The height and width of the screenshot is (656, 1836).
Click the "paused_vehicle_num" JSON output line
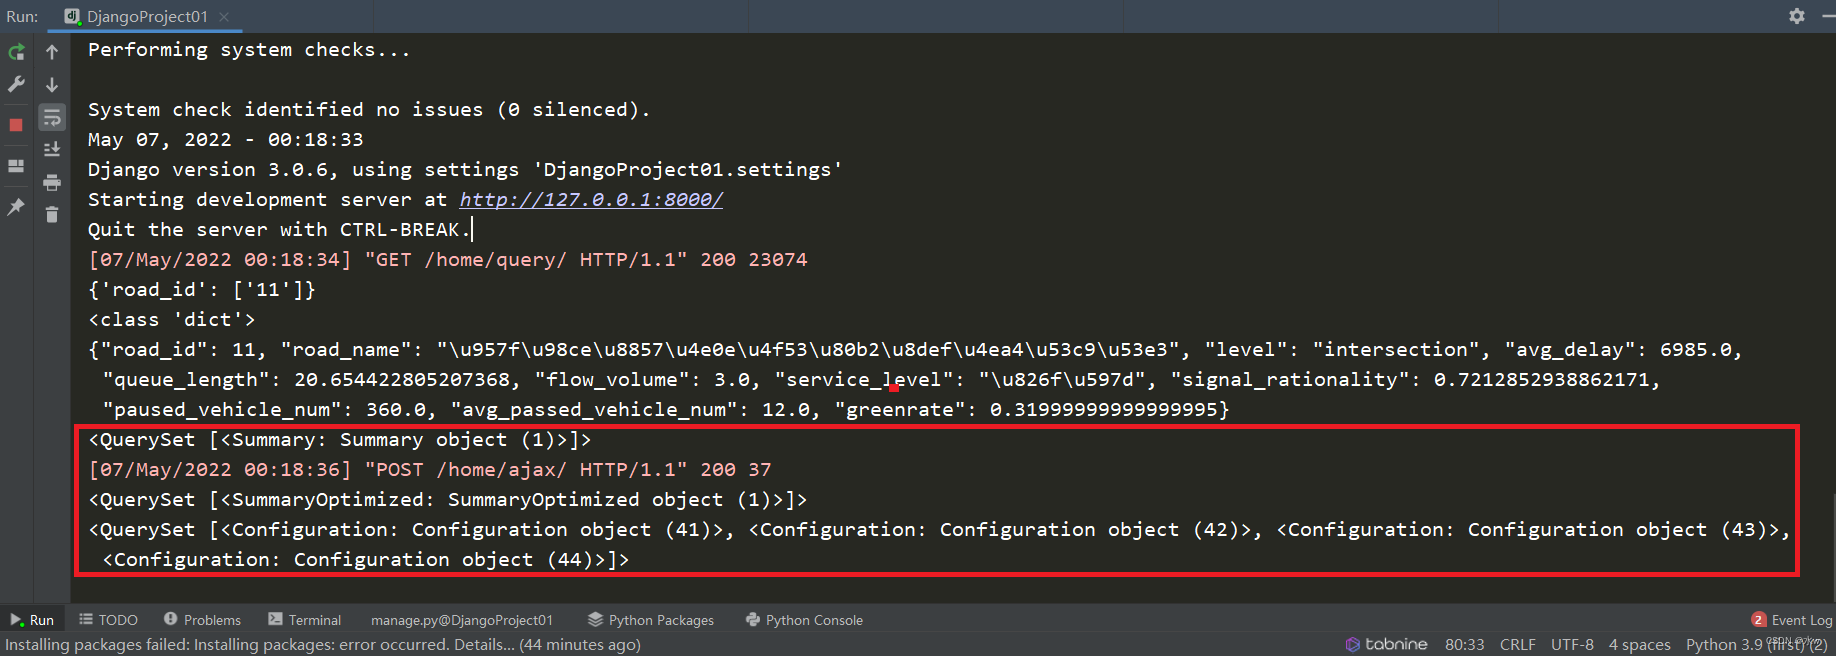666,409
